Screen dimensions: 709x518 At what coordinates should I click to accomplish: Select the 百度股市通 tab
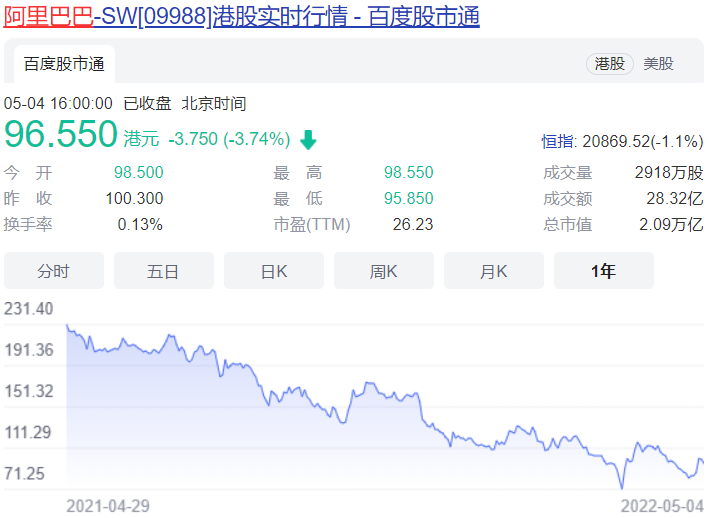pos(64,64)
